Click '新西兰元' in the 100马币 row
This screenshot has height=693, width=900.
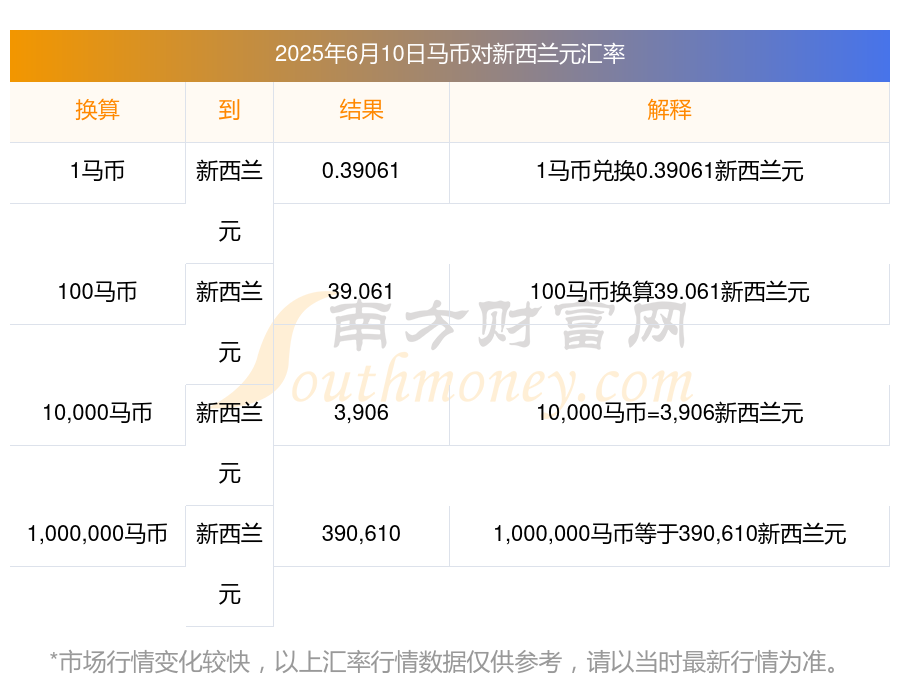click(229, 322)
